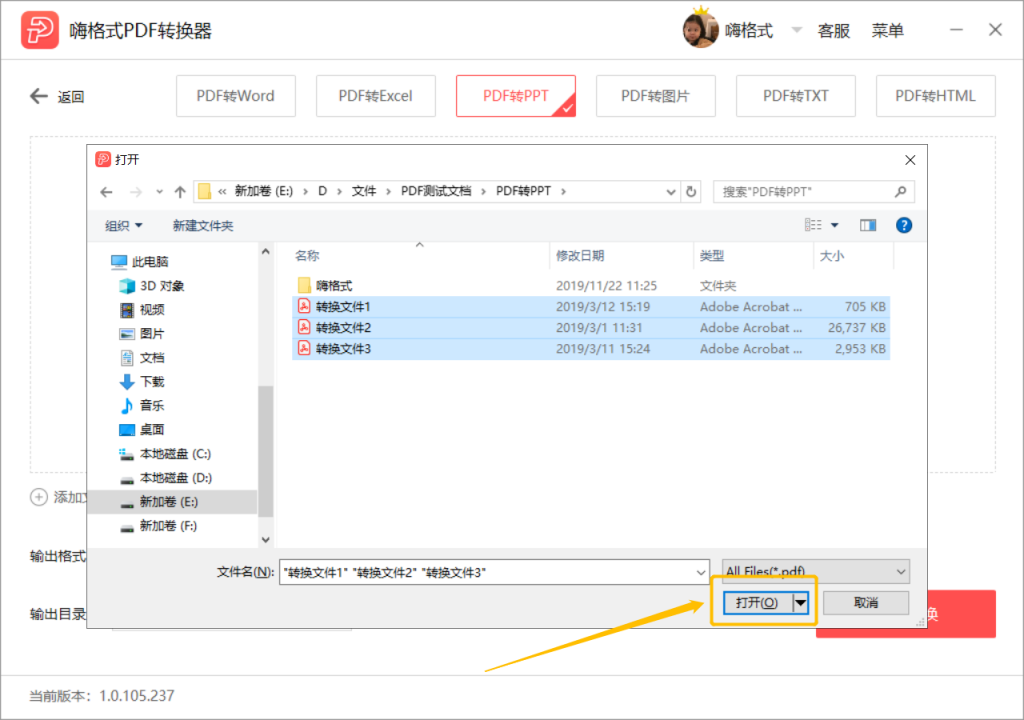The height and width of the screenshot is (720, 1024).
Task: Click the dialog's back navigation arrow
Action: tap(106, 191)
